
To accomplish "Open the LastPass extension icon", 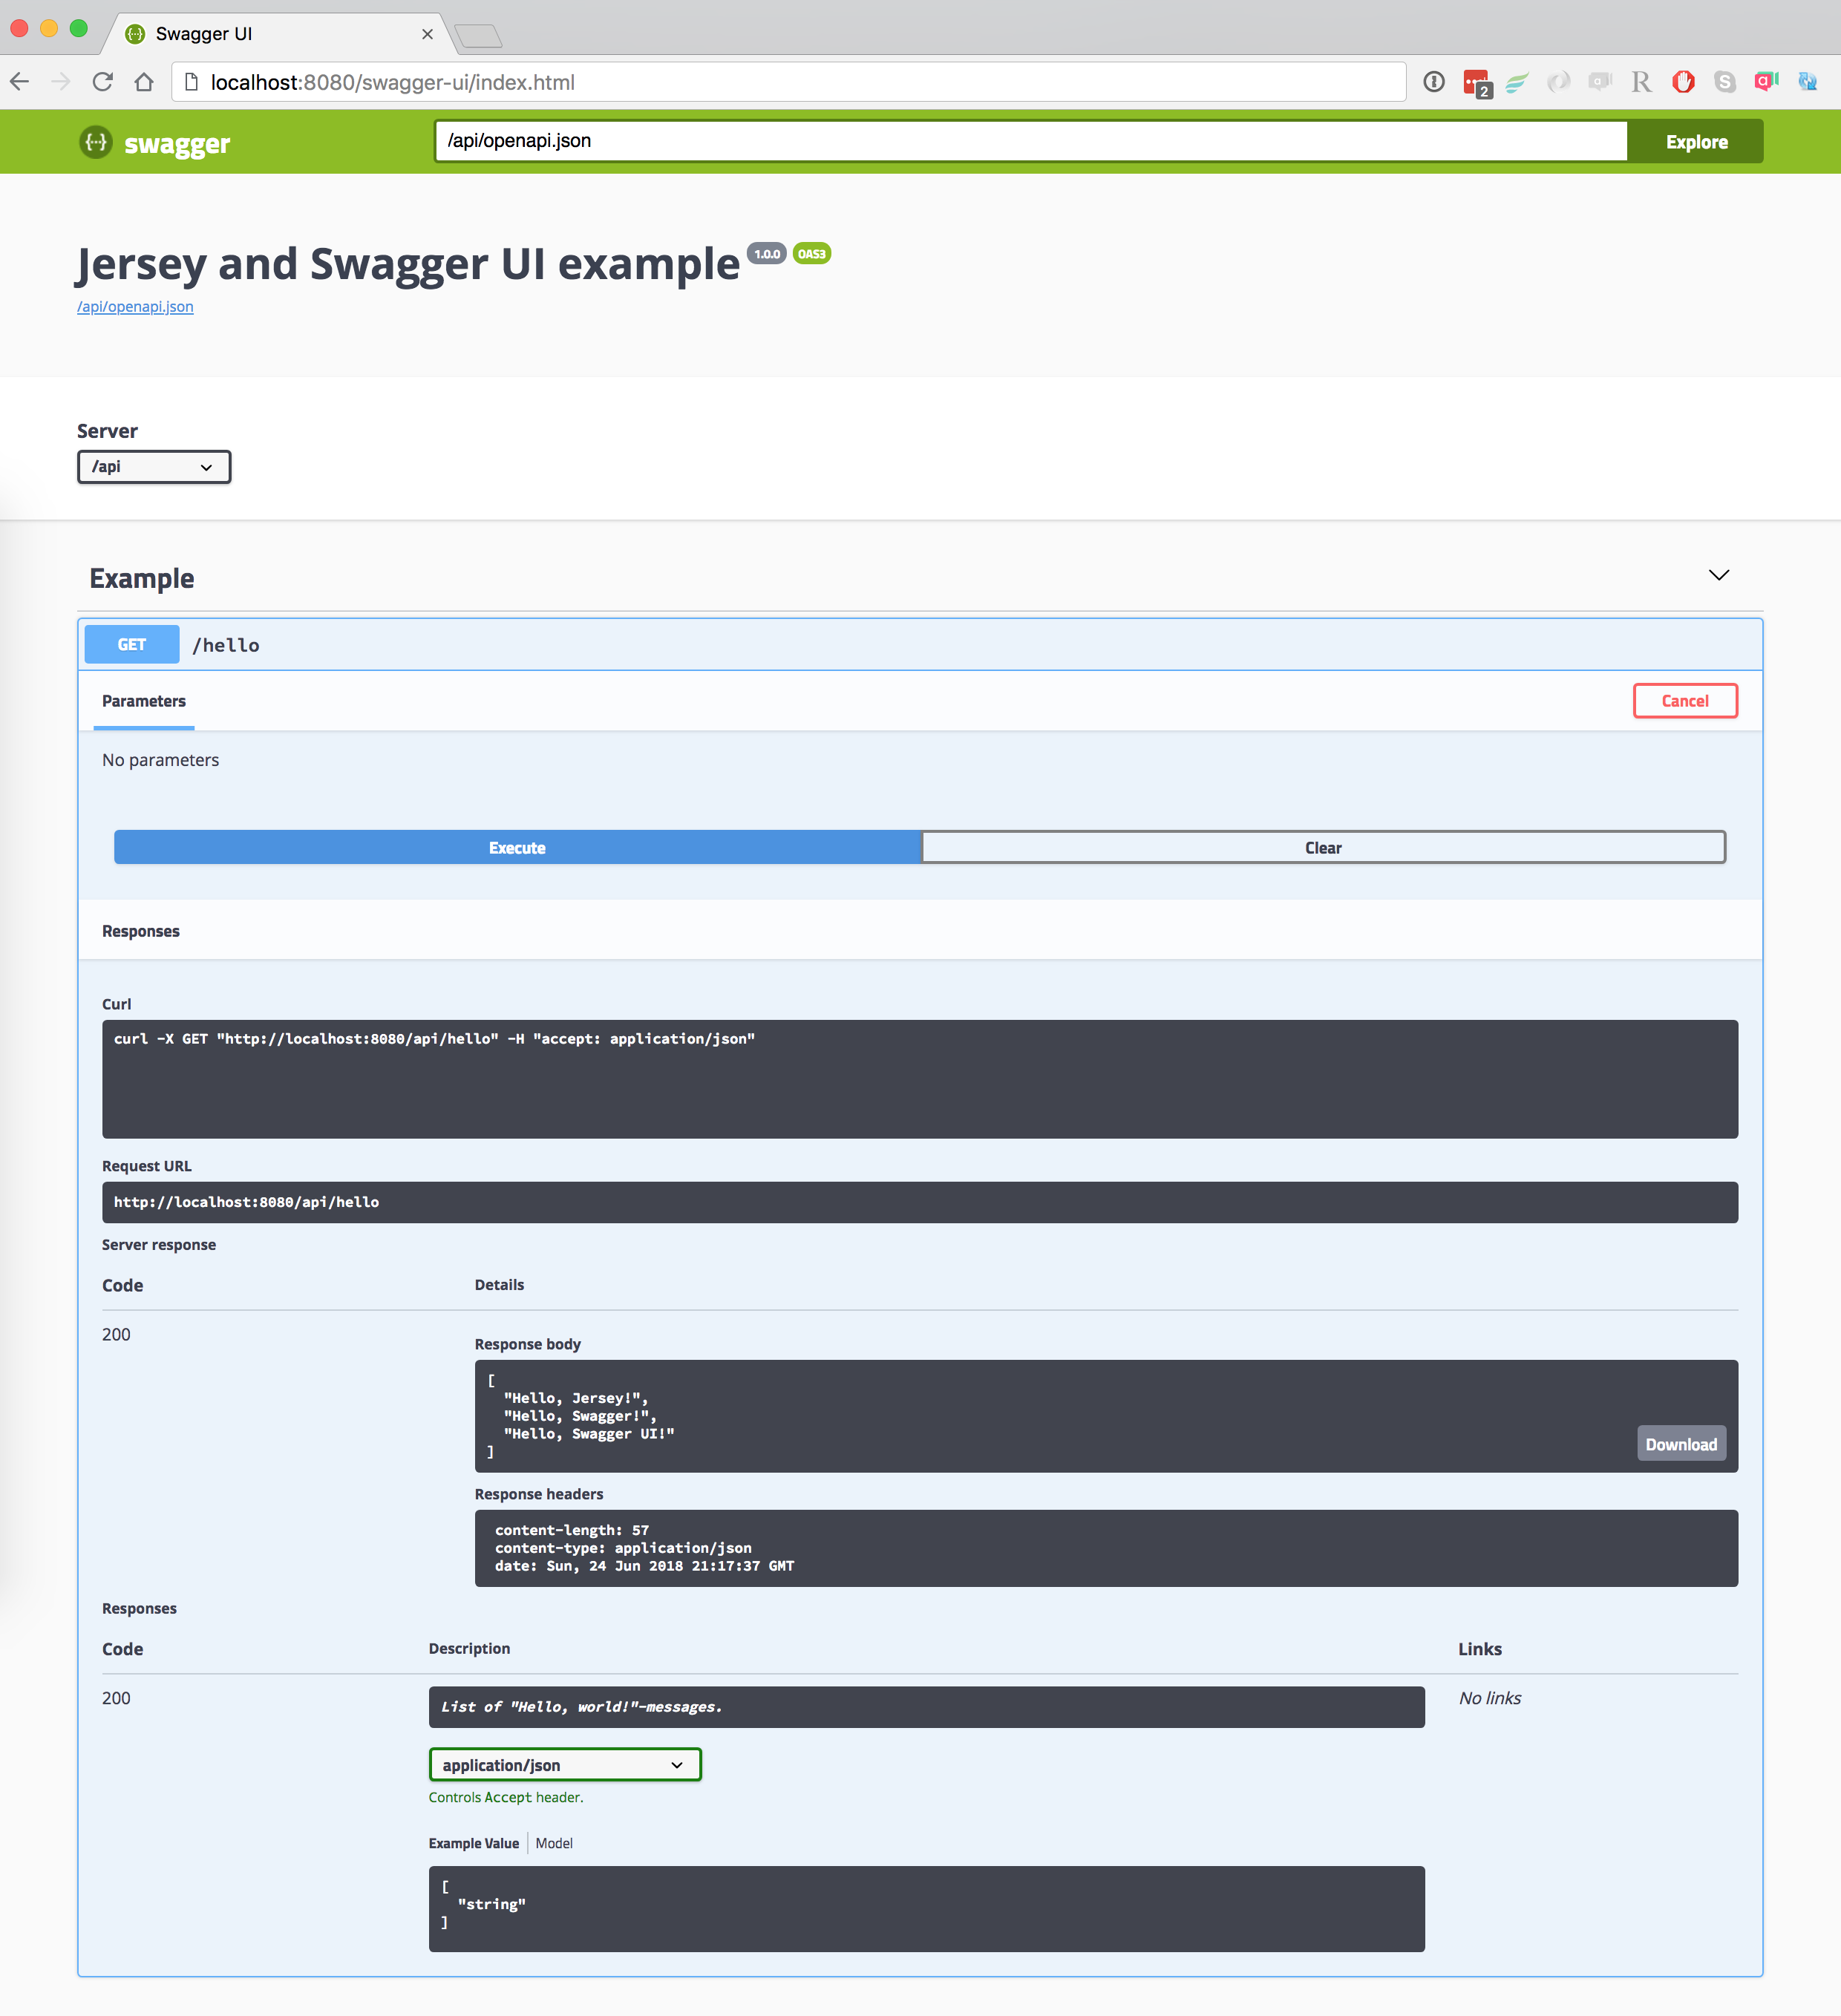I will pyautogui.click(x=1476, y=83).
